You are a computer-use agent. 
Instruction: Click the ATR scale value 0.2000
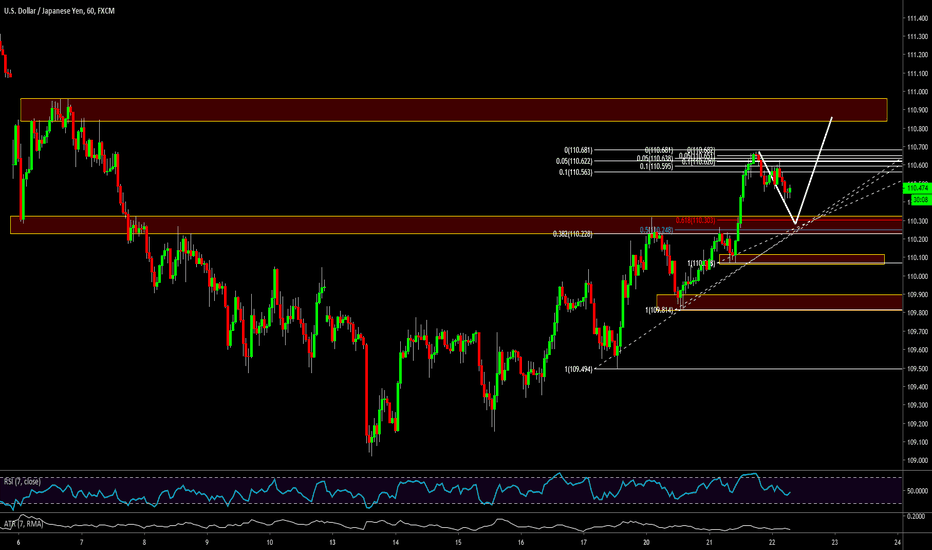[918, 517]
